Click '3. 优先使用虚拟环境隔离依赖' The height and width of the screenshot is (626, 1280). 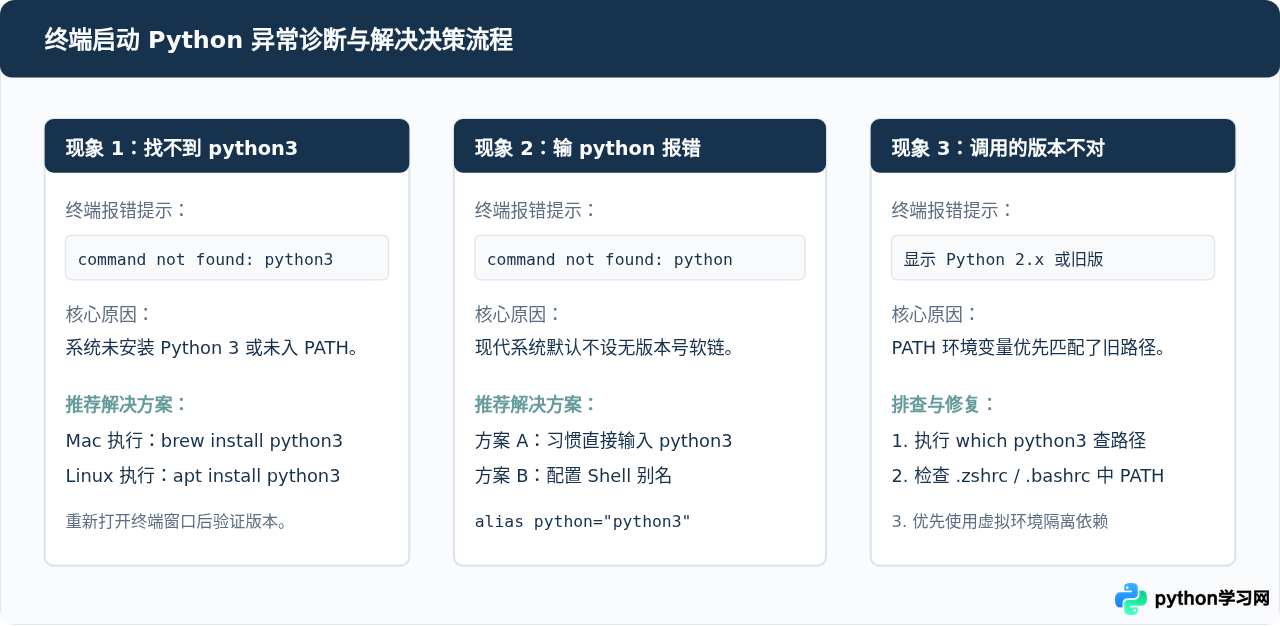point(1000,521)
